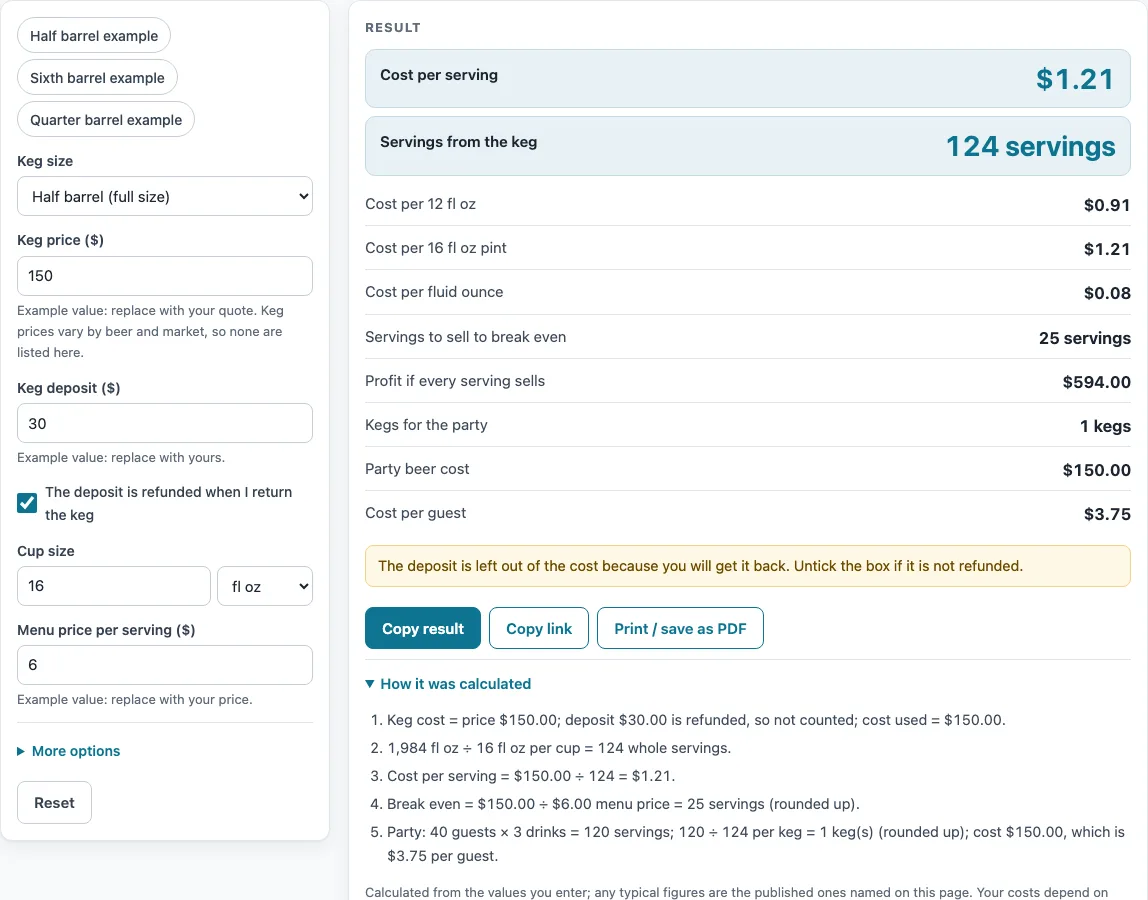Click the Profit if every serving sells label

(x=455, y=381)
